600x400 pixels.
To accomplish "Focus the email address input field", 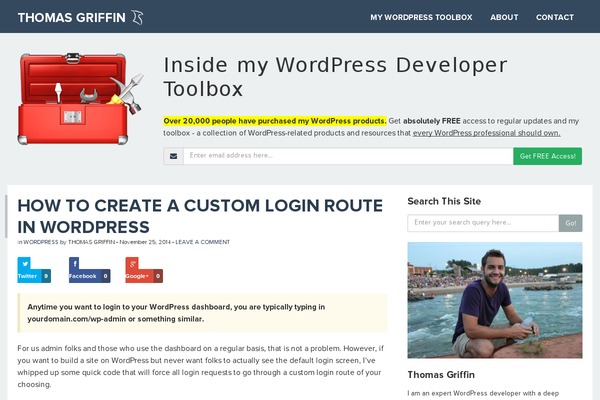I will click(348, 156).
